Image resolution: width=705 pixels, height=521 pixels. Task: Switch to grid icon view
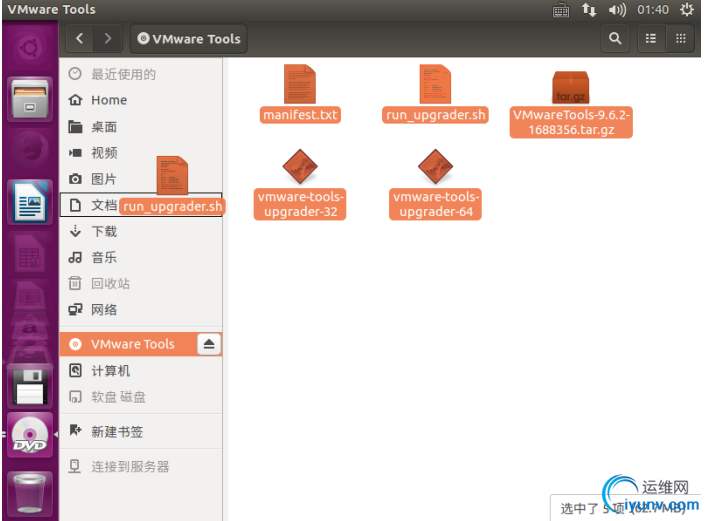tap(681, 39)
